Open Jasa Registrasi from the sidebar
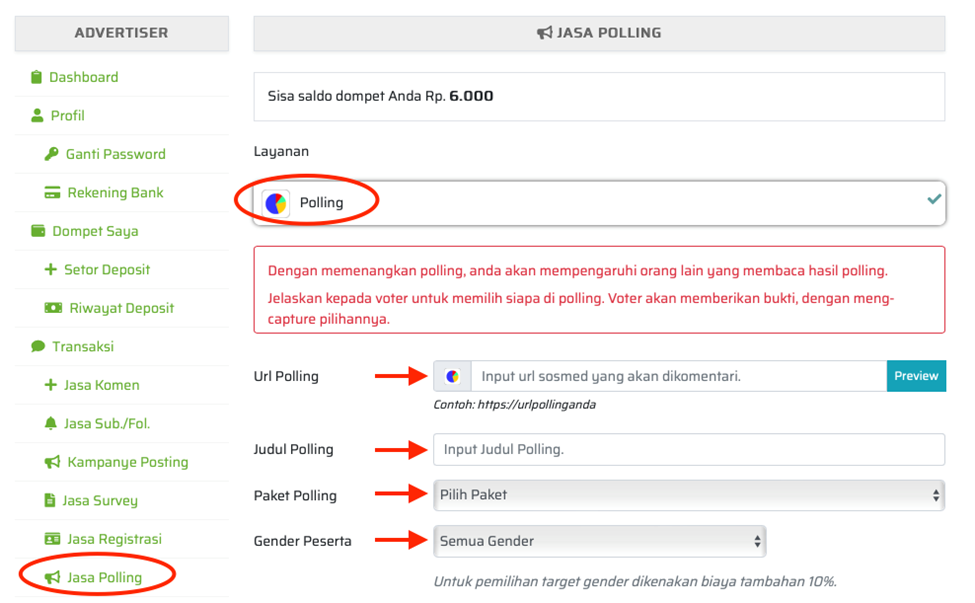 pyautogui.click(x=114, y=539)
